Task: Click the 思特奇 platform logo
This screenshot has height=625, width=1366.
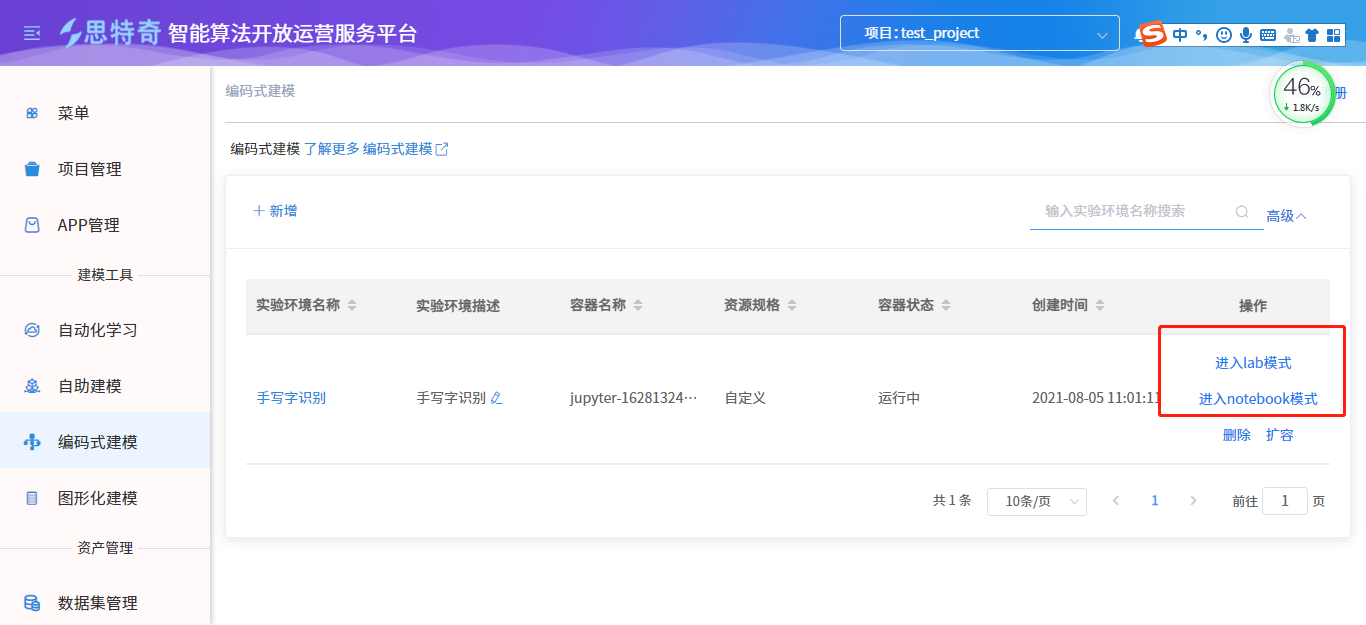Action: (110, 32)
